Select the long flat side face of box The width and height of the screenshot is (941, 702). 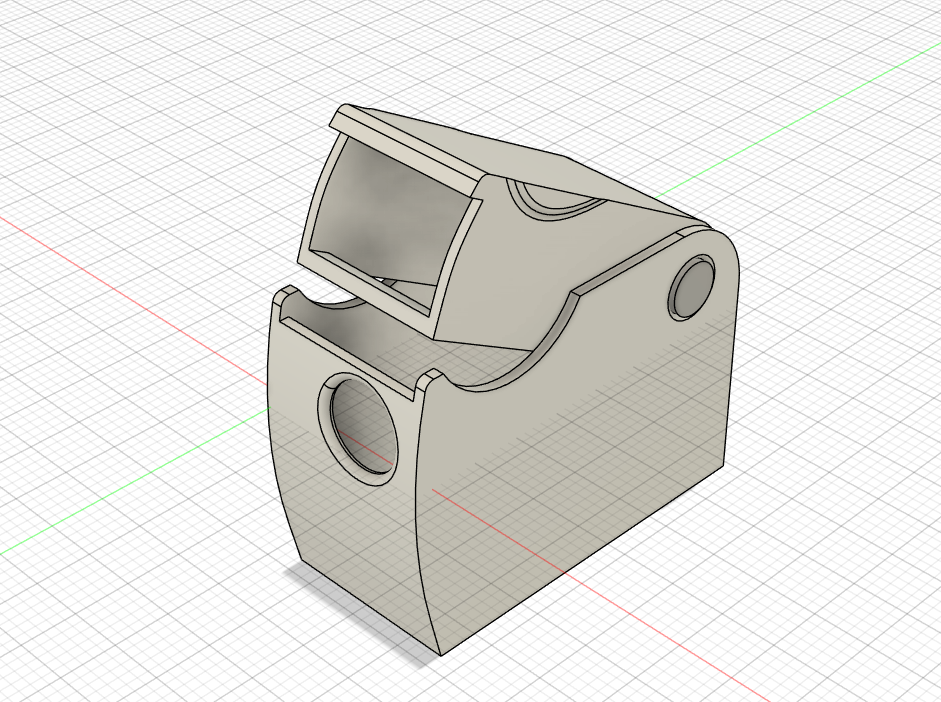tap(576, 480)
